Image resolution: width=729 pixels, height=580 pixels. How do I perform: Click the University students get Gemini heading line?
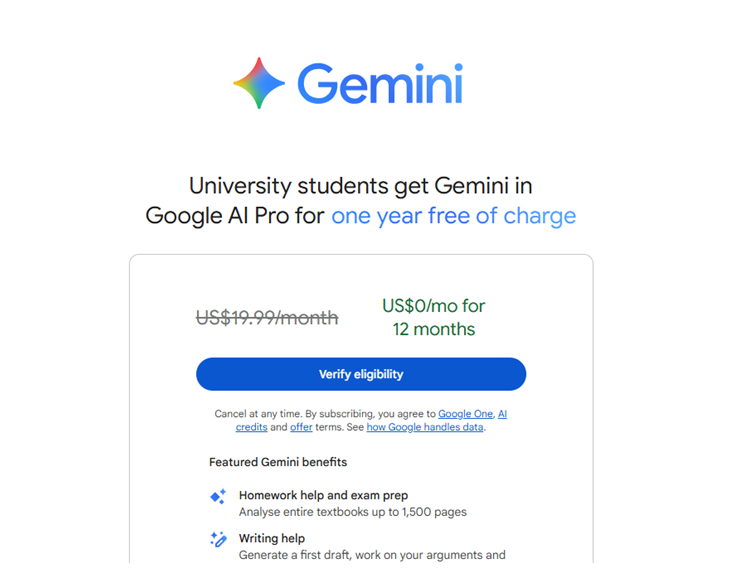coord(360,185)
